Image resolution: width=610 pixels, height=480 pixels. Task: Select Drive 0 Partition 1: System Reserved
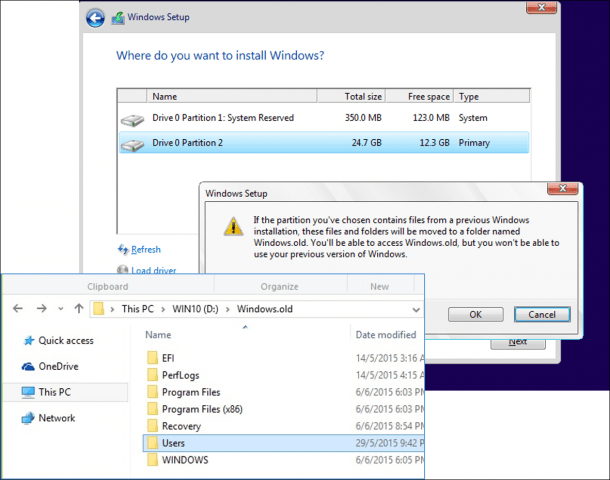pos(324,118)
